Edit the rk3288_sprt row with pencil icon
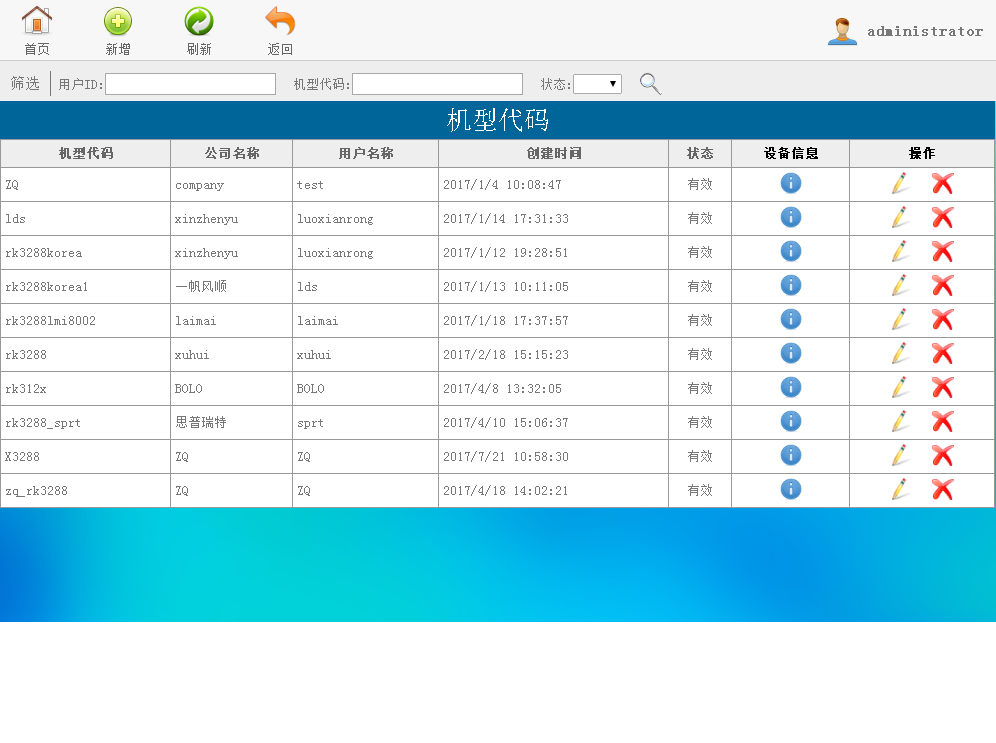Viewport: 996px width, 743px height. (900, 421)
